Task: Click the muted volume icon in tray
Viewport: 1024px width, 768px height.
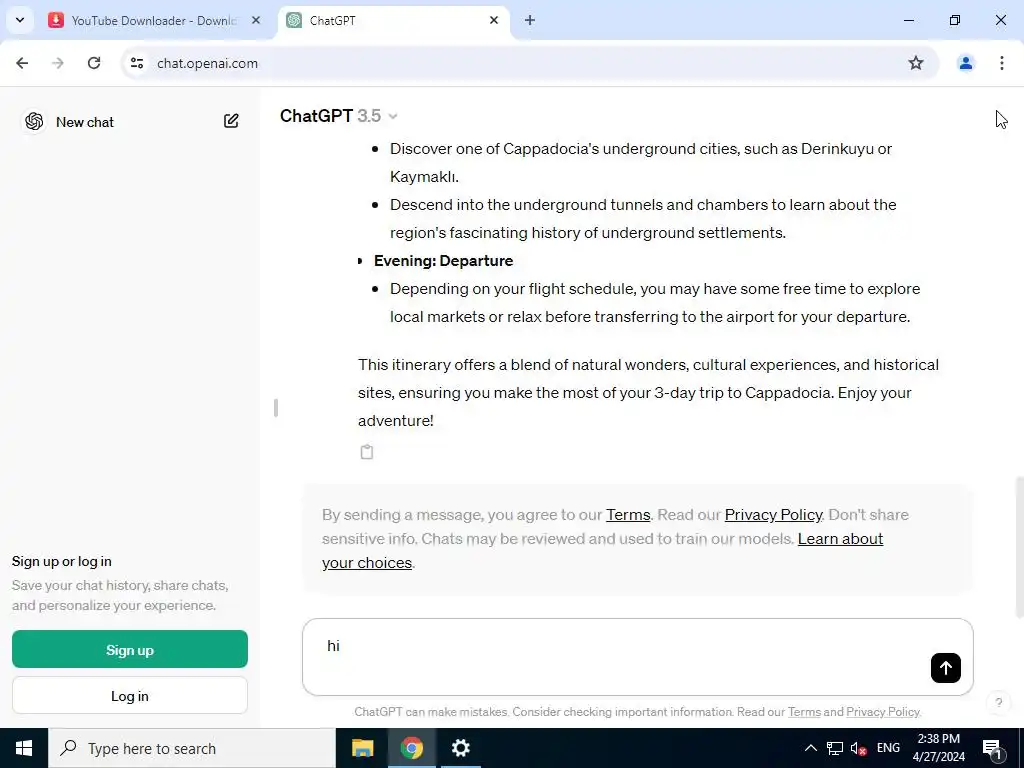Action: (859, 748)
